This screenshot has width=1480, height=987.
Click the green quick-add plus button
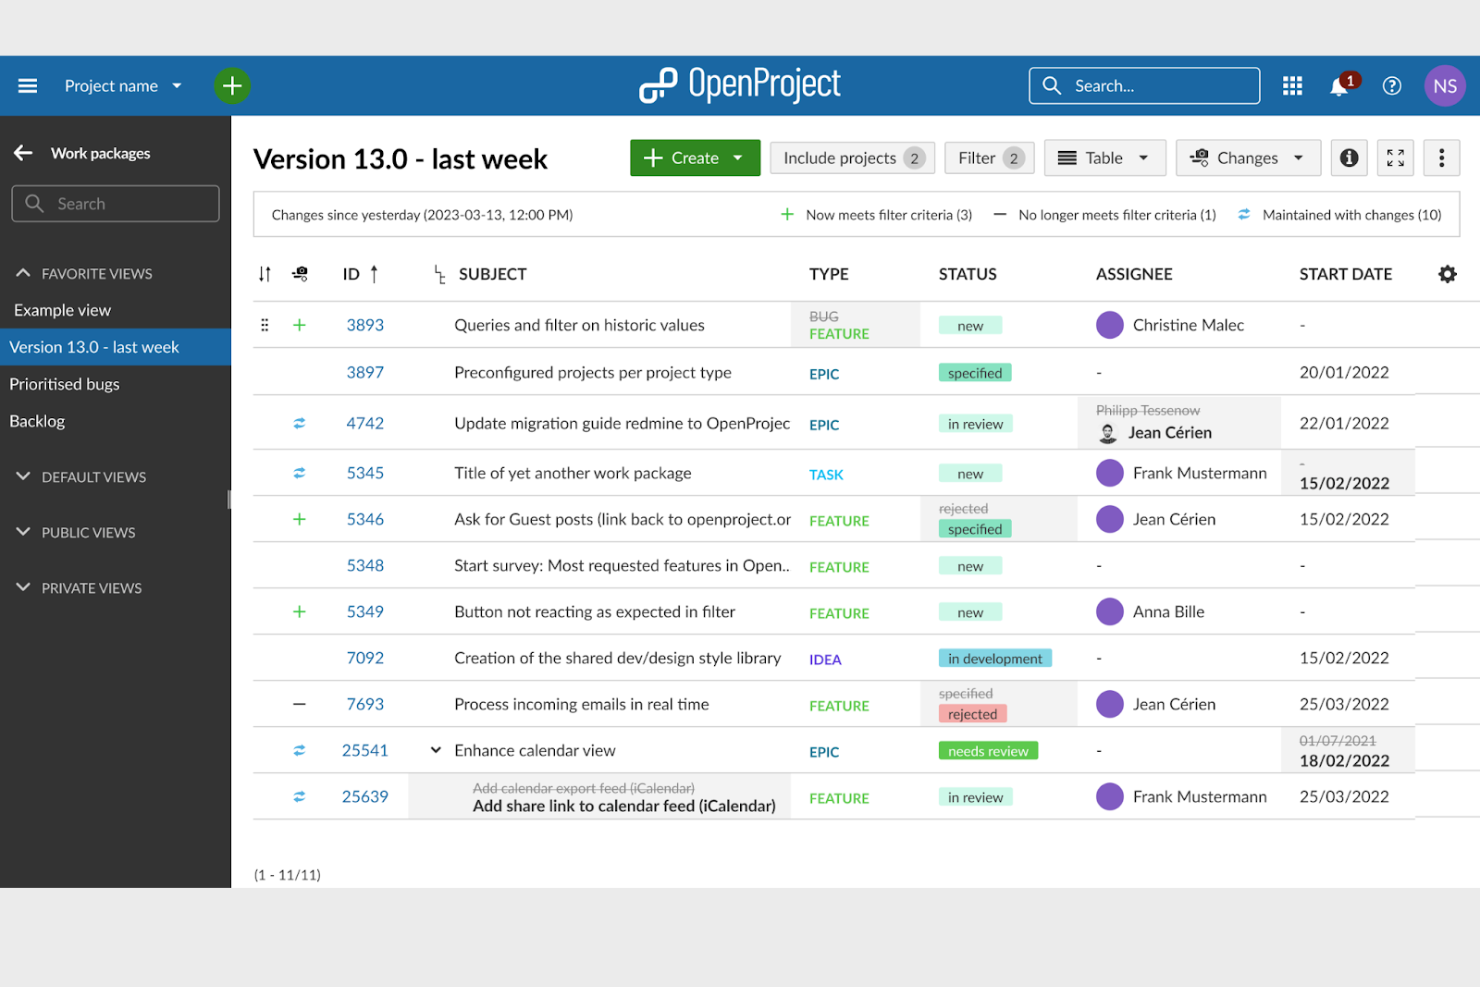pyautogui.click(x=232, y=86)
